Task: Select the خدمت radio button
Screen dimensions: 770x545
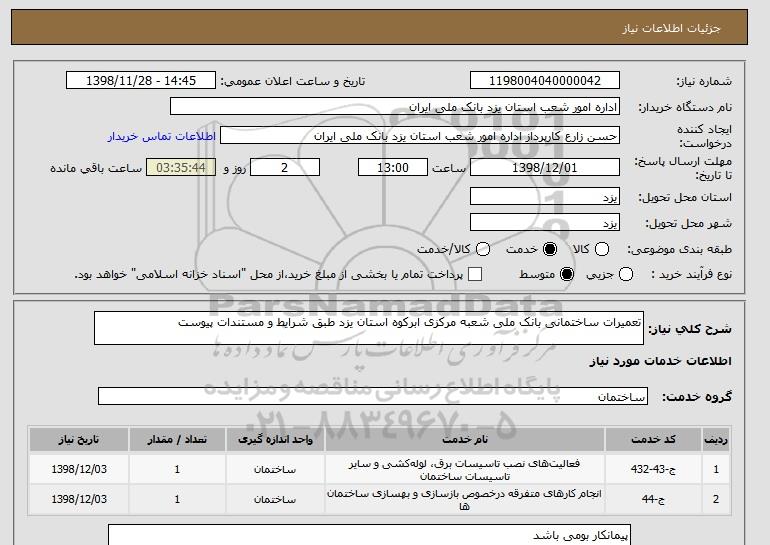Action: coord(550,249)
